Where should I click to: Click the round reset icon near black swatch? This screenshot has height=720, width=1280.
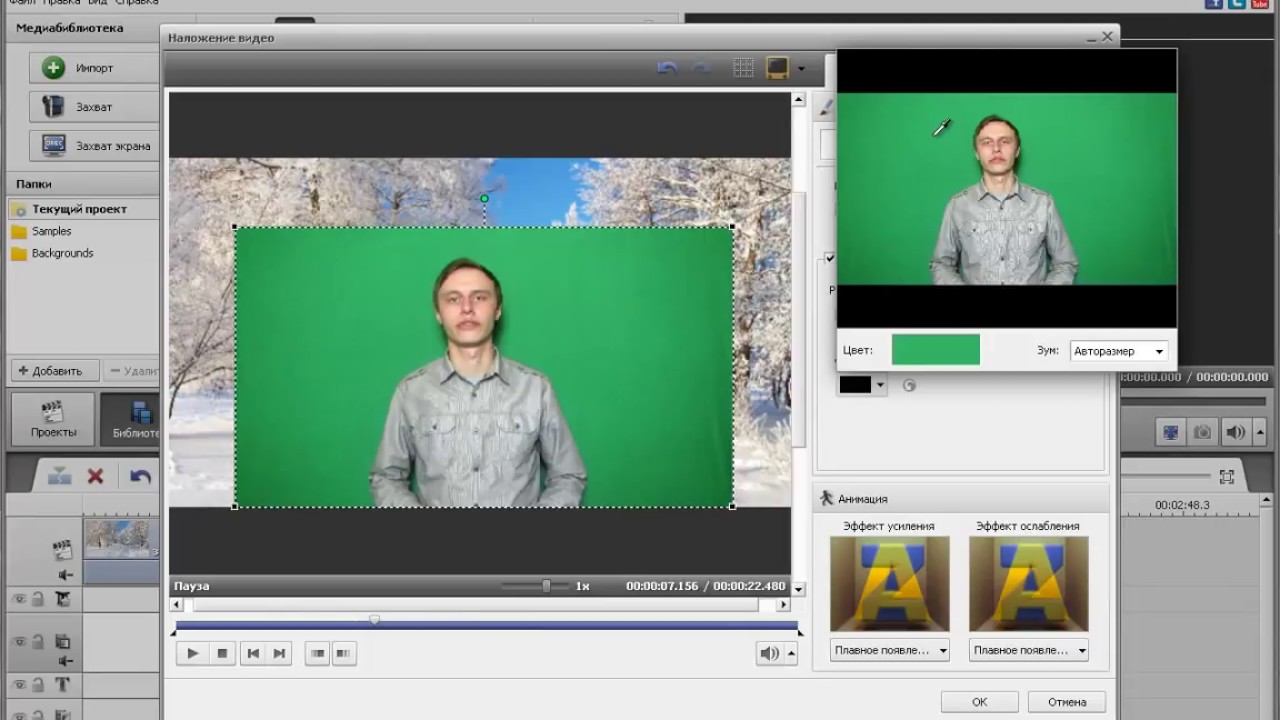coord(909,385)
